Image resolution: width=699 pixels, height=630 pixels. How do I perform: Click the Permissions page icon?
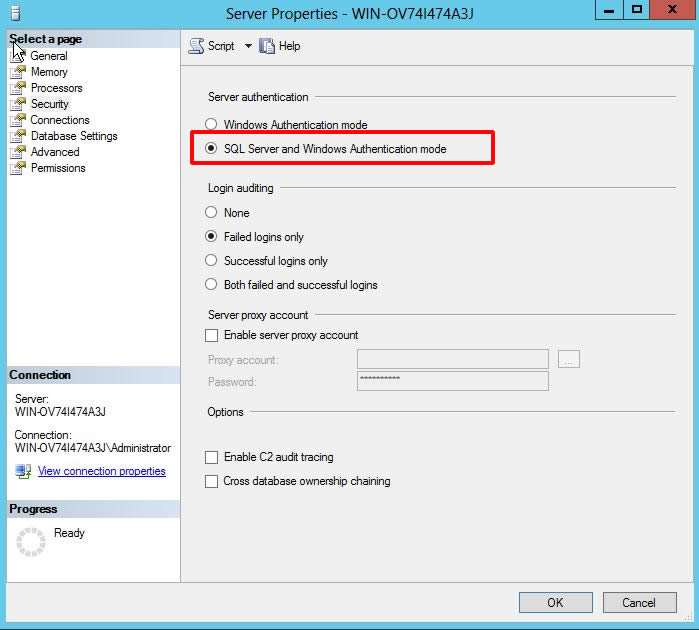(18, 168)
